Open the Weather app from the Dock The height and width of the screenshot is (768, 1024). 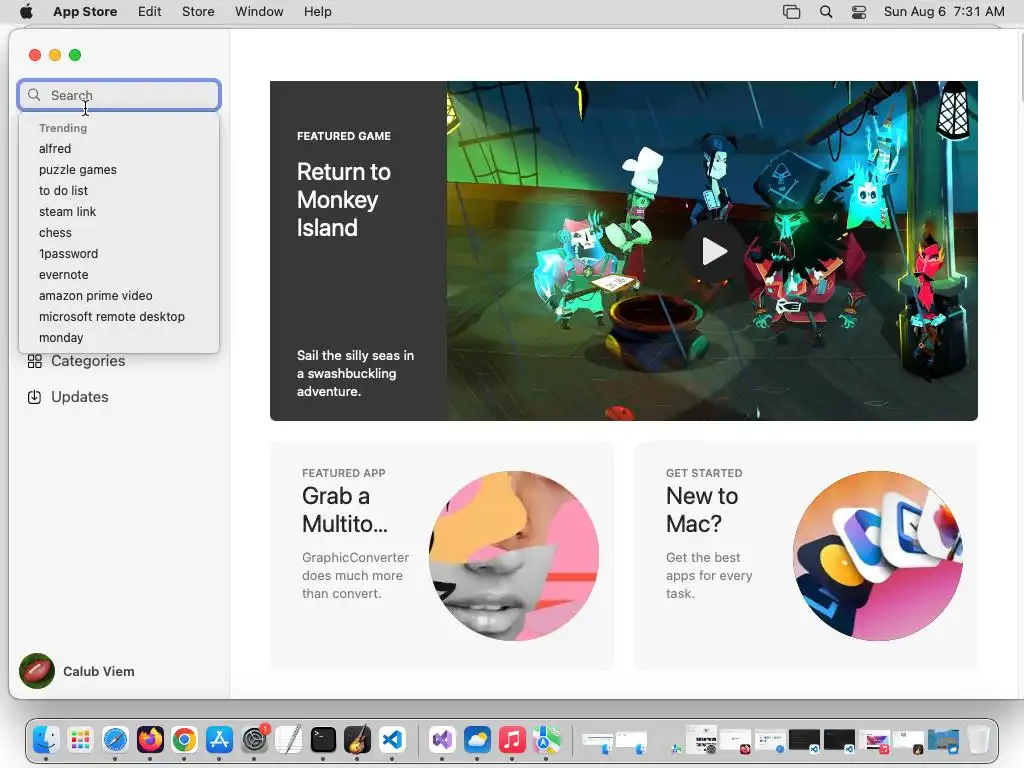point(477,740)
